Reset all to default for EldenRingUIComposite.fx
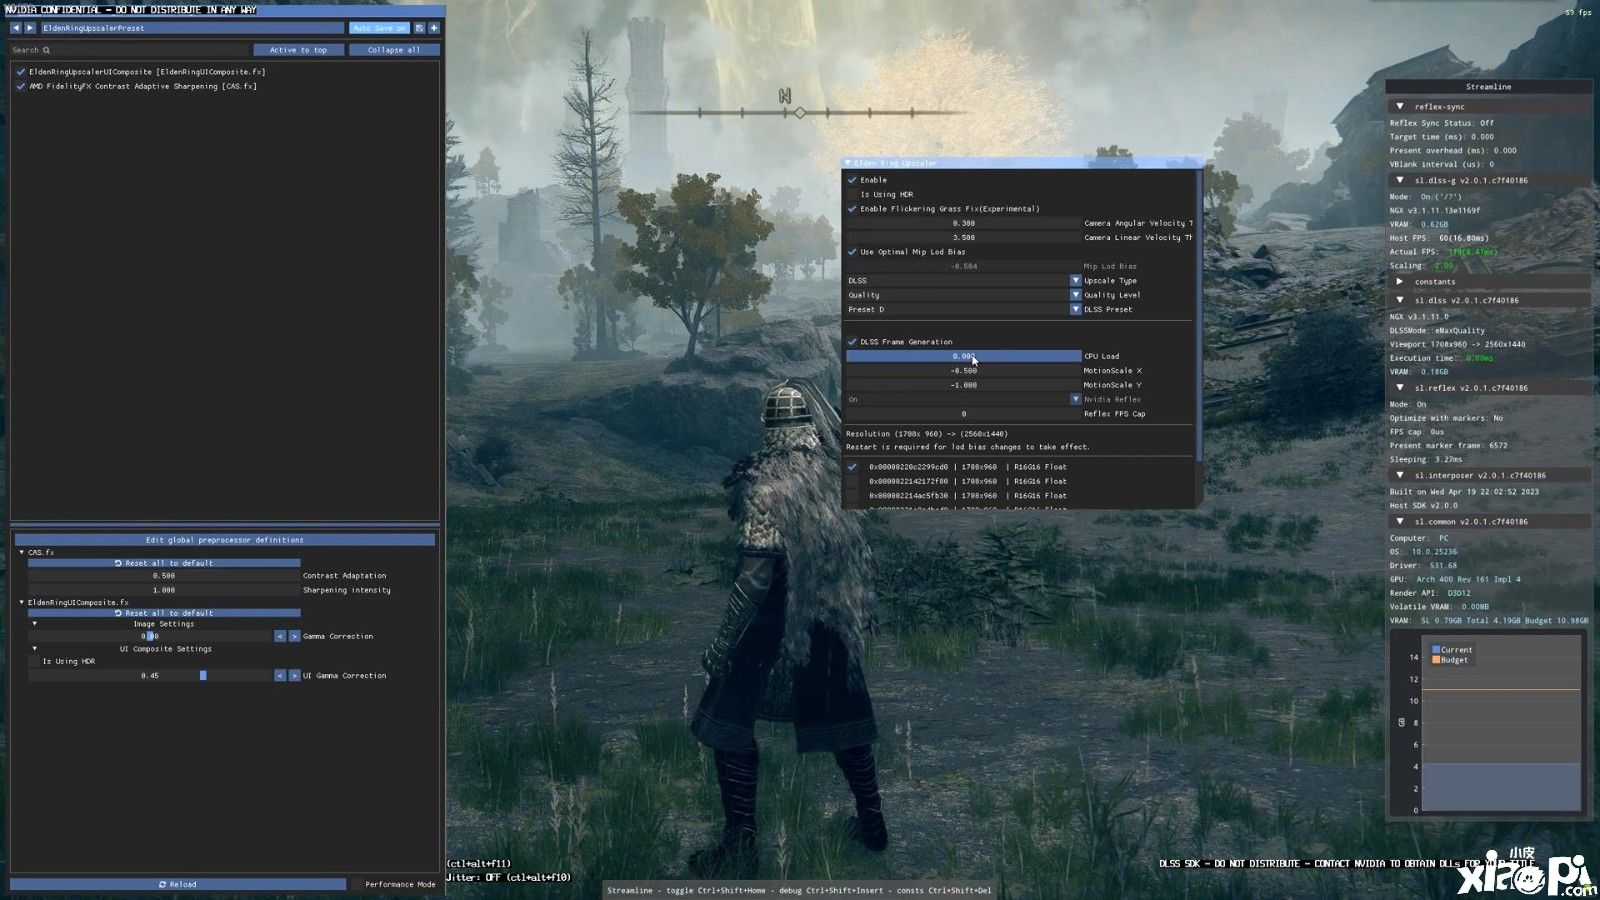 tap(164, 613)
